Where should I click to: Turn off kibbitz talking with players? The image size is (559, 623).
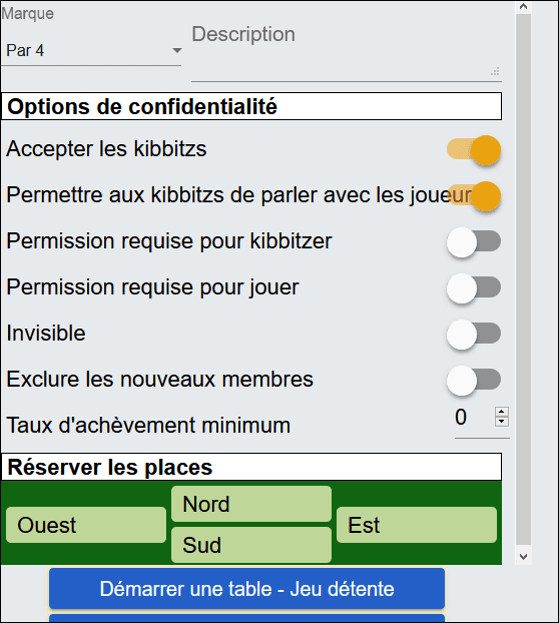(x=474, y=196)
